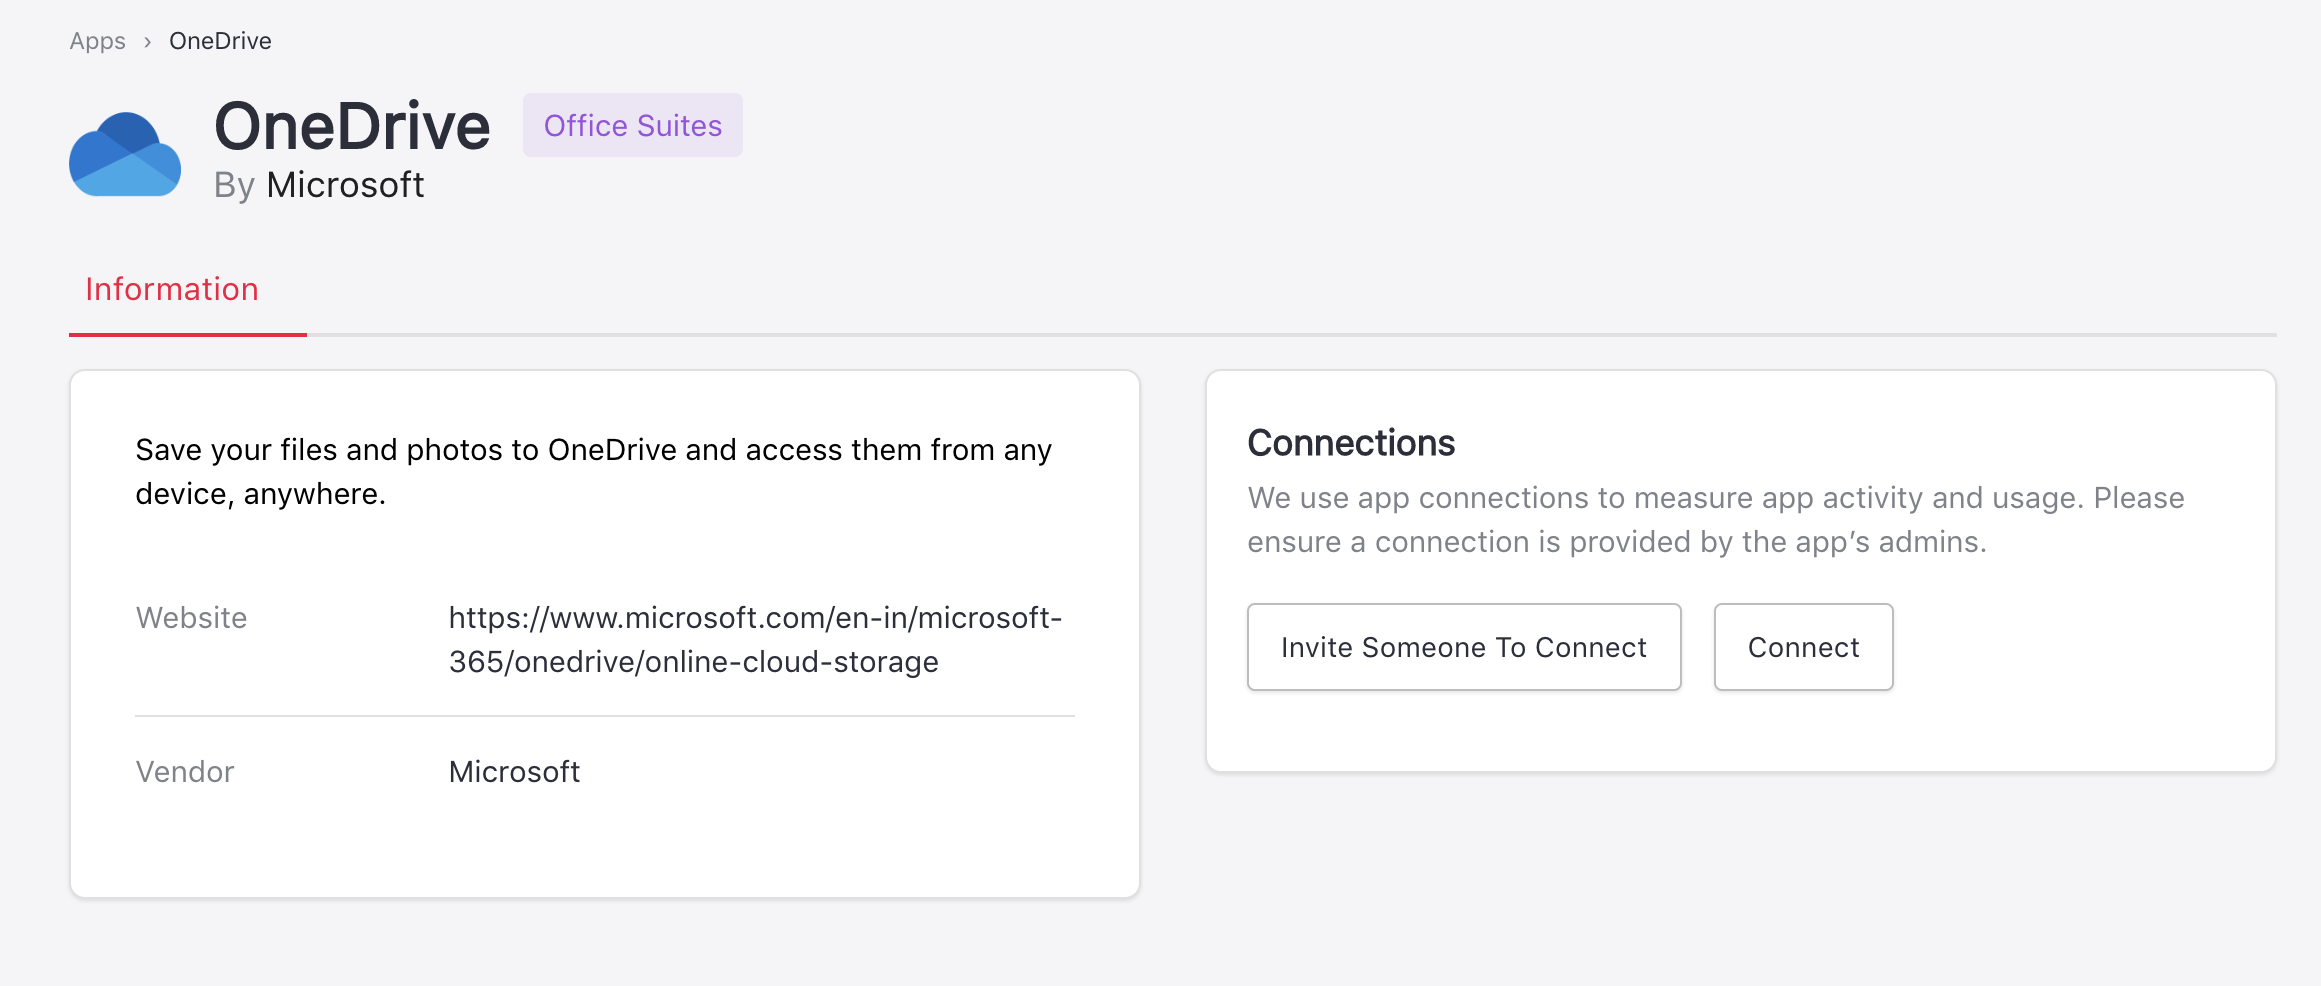Click the OneDrive cloud logo icon
The height and width of the screenshot is (986, 2321).
(x=125, y=154)
